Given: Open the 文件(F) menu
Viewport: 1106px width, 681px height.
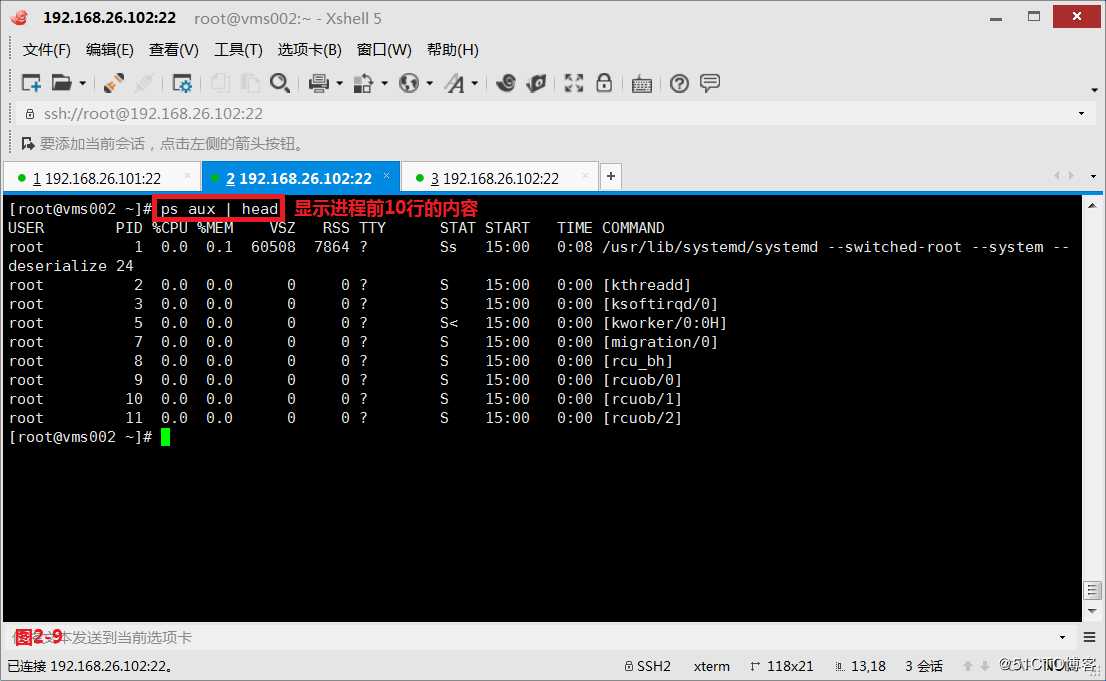Looking at the screenshot, I should 47,49.
